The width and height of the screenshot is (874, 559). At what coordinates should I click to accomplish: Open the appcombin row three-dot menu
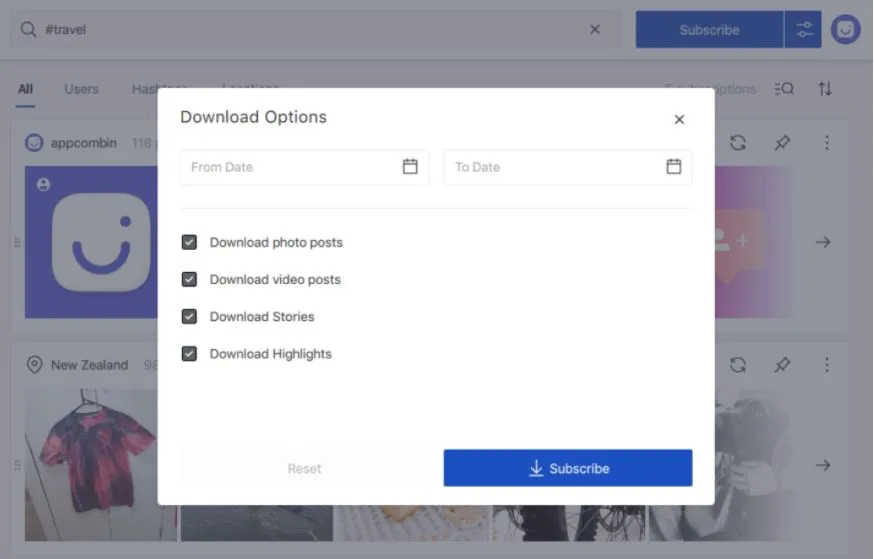[x=827, y=143]
